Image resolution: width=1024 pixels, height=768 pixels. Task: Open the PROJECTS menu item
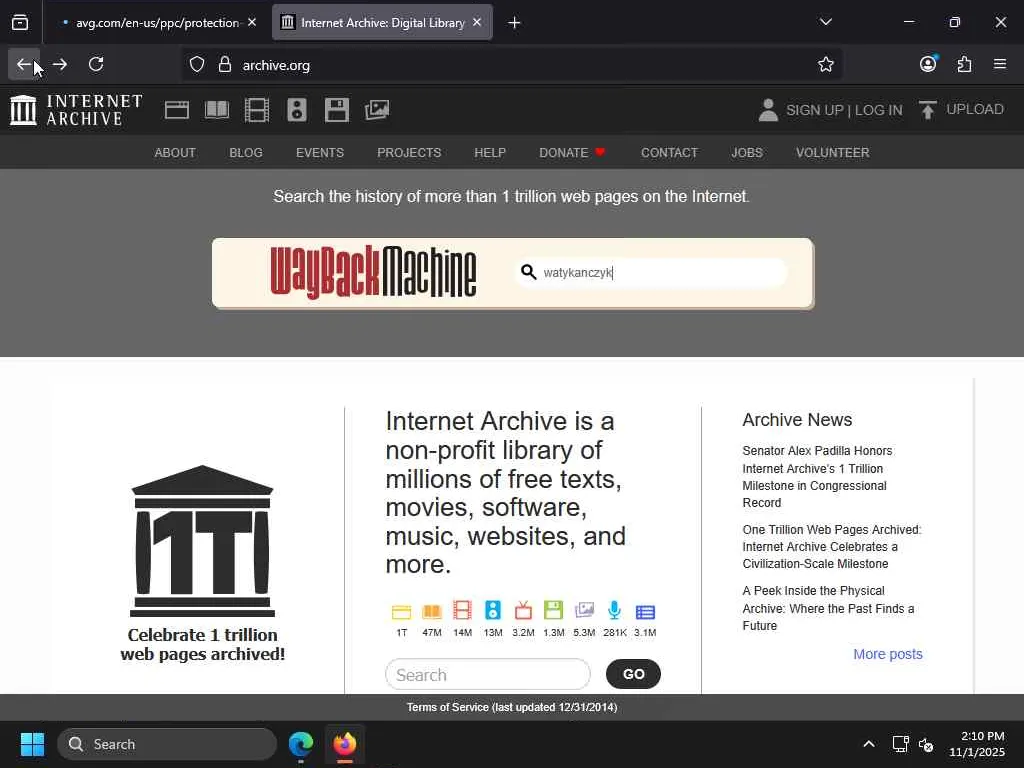409,153
